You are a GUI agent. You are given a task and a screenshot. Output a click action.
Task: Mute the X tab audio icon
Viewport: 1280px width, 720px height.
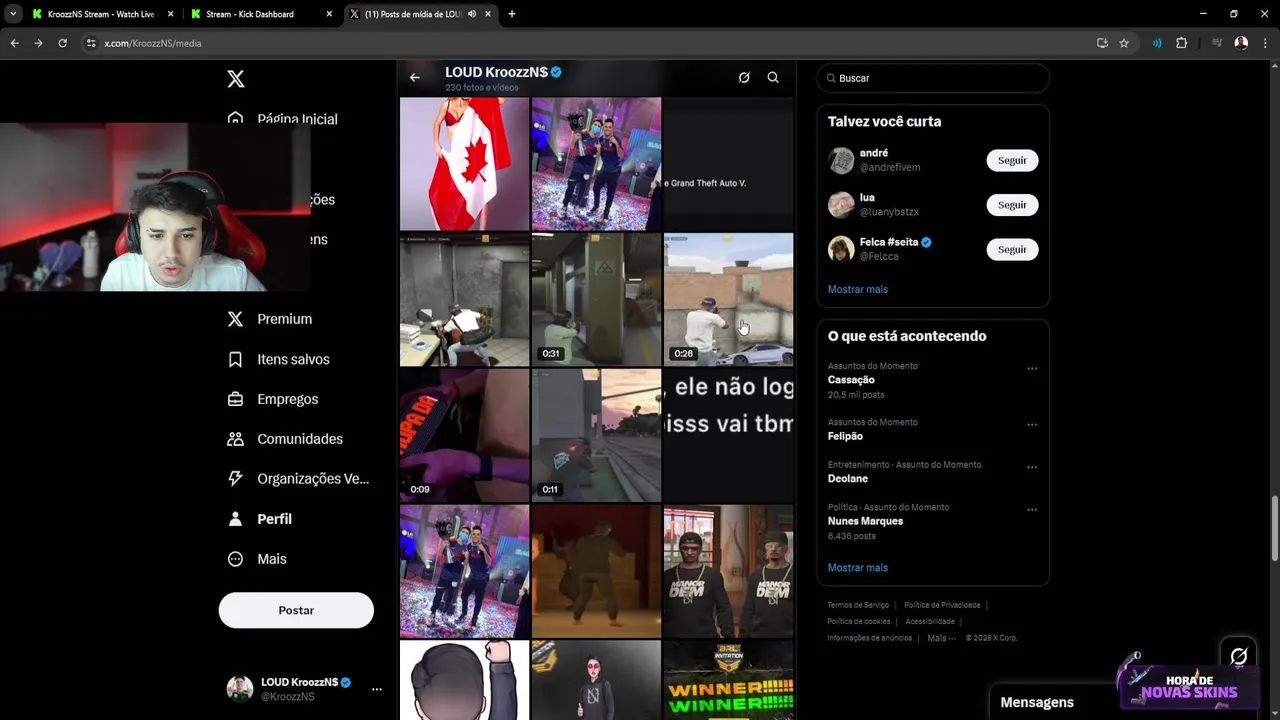coord(471,14)
